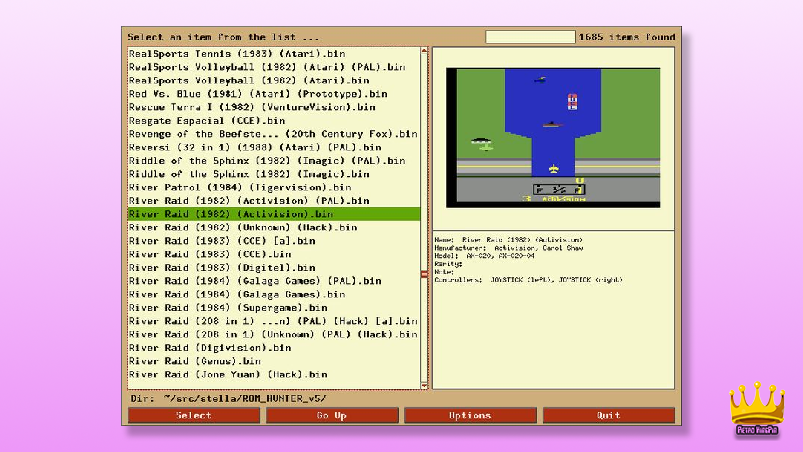
Task: Select River Raid (1984) (Galaga Games) (PAL).bin
Action: pyautogui.click(x=274, y=281)
